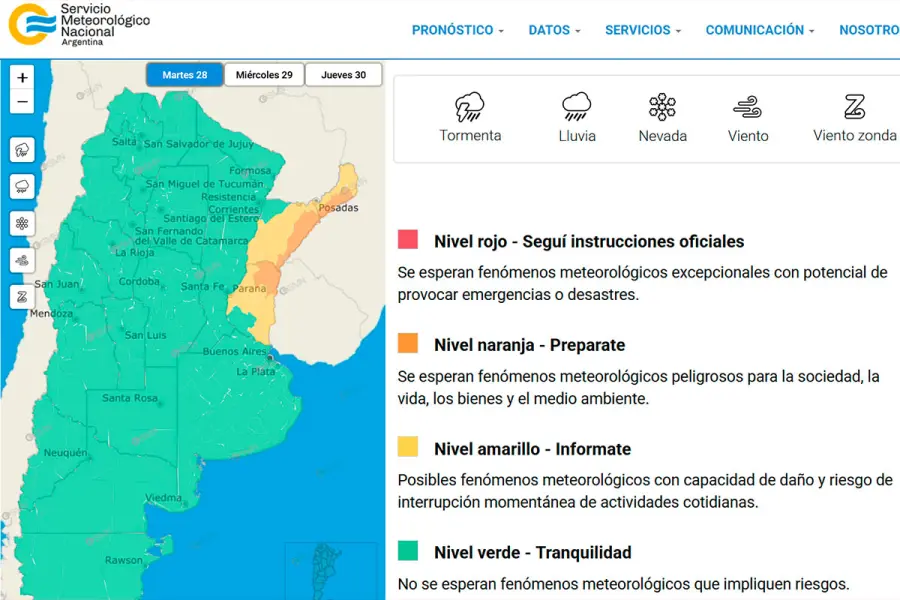Screen dimensions: 900x600
Task: Open the SERVICIOS dropdown menu
Action: tap(643, 30)
